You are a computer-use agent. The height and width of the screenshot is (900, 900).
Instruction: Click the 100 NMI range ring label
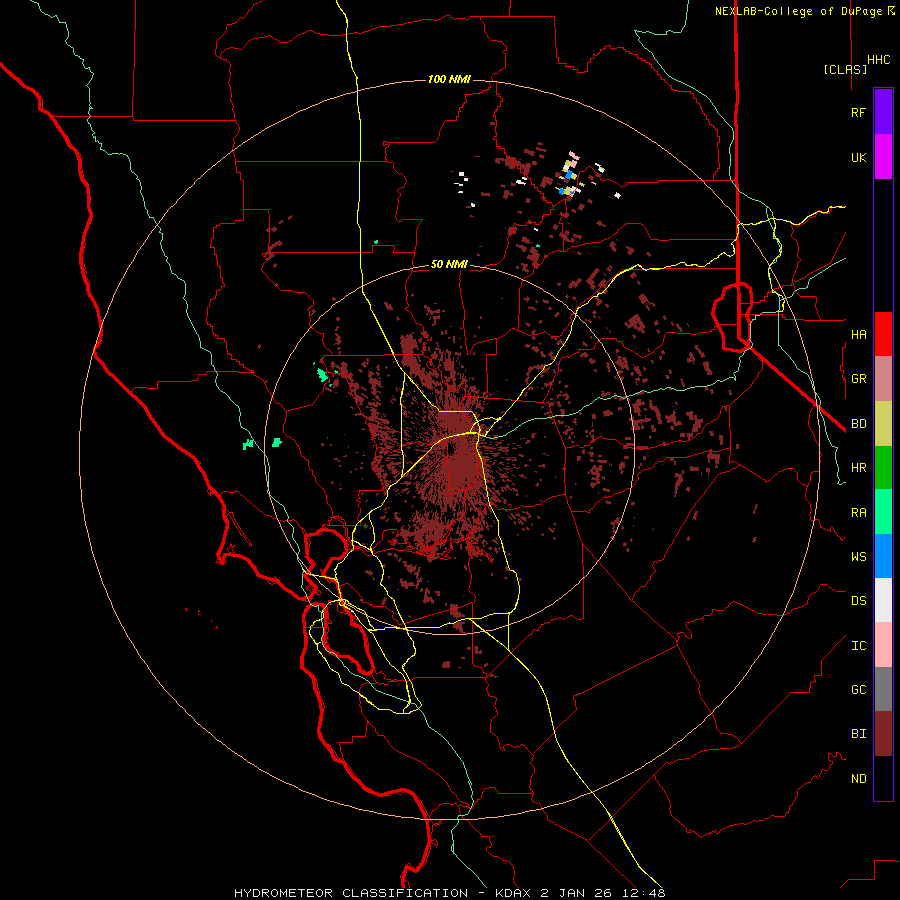[x=449, y=79]
